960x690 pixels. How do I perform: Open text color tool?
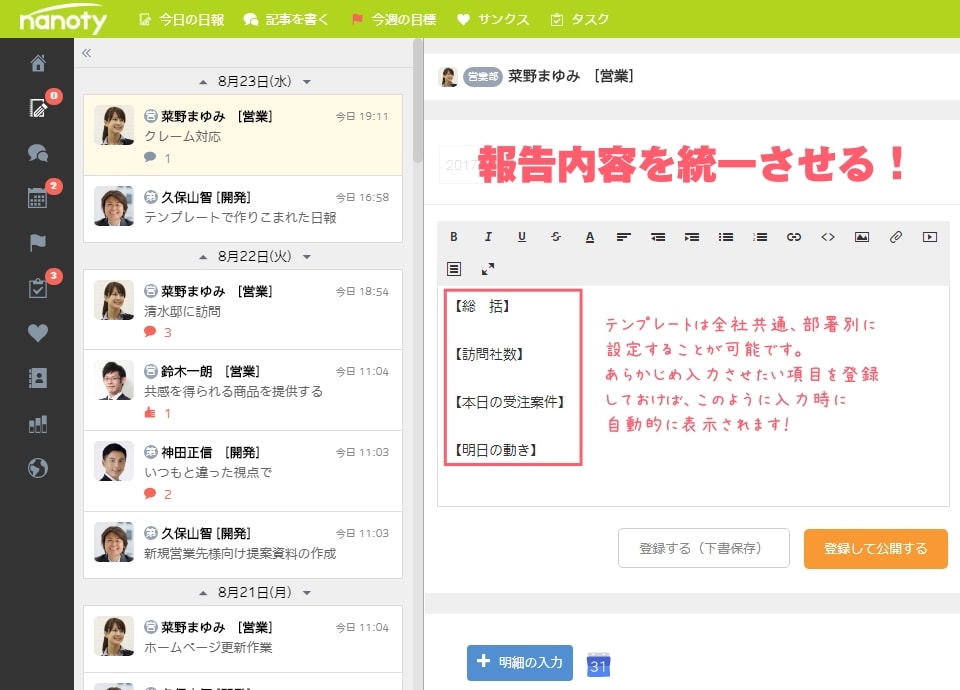point(590,237)
